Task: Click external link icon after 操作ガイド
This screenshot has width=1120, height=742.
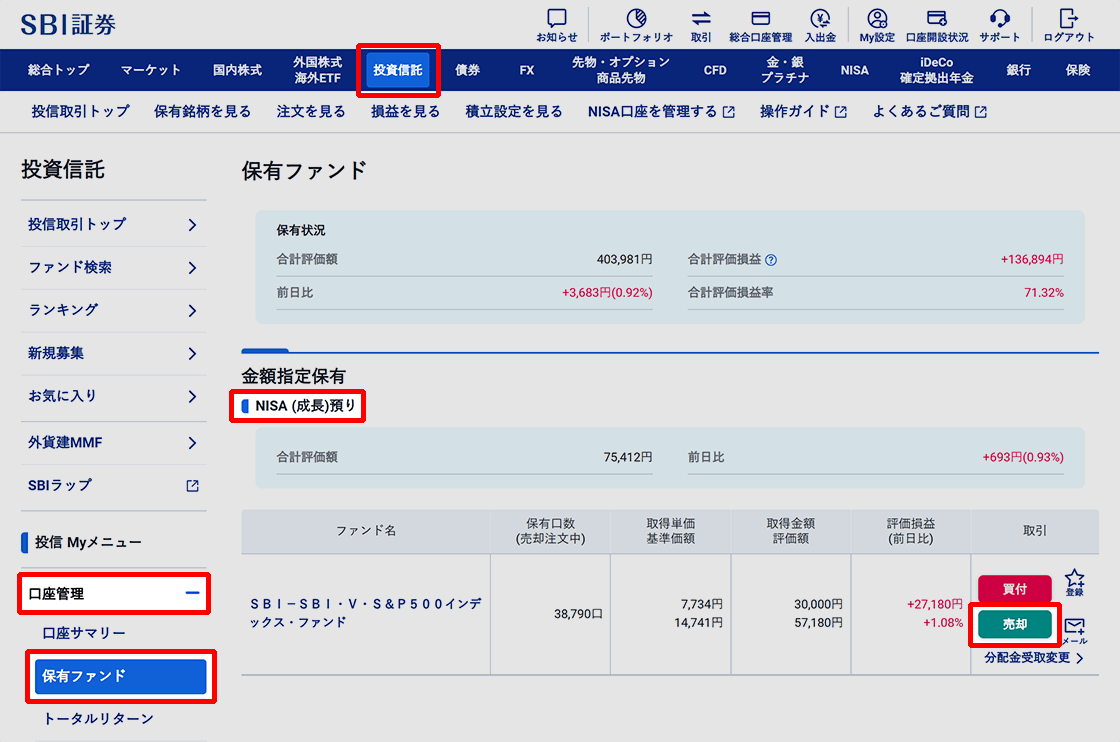Action: coord(841,112)
